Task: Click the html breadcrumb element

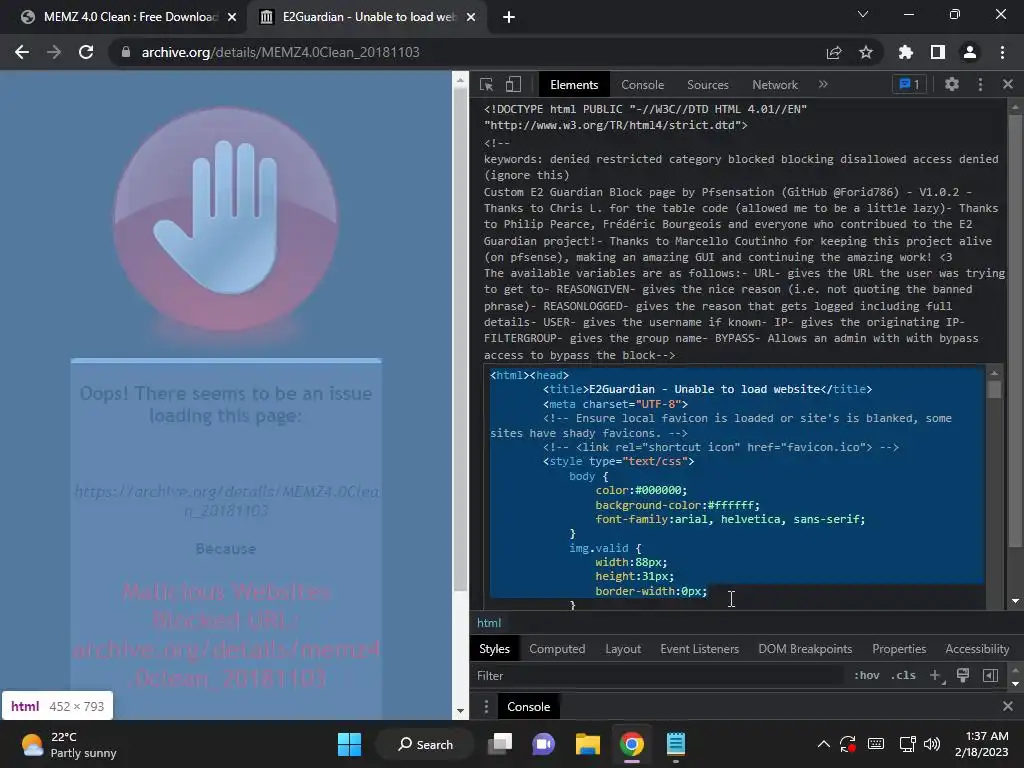Action: click(x=489, y=623)
